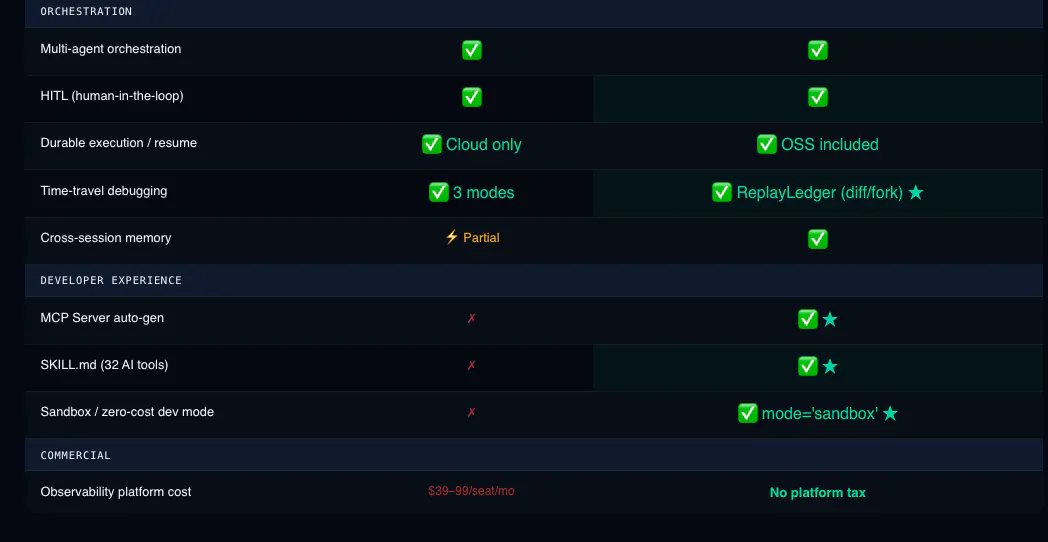Click the SKILL.md row right checkmark
The width and height of the screenshot is (1048, 542).
808,366
